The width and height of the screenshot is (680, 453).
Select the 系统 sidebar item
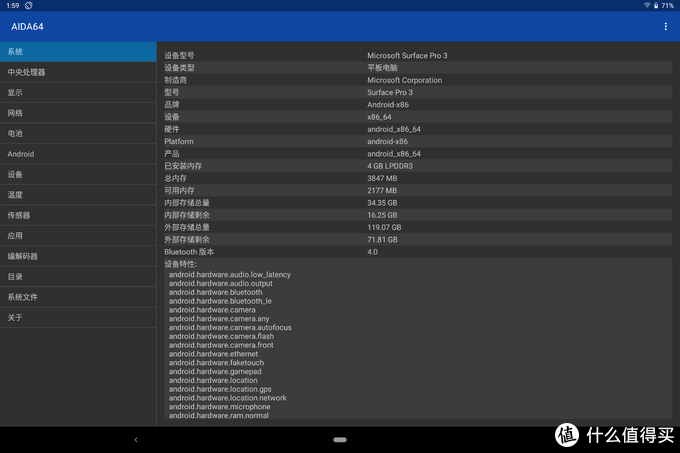[78, 52]
